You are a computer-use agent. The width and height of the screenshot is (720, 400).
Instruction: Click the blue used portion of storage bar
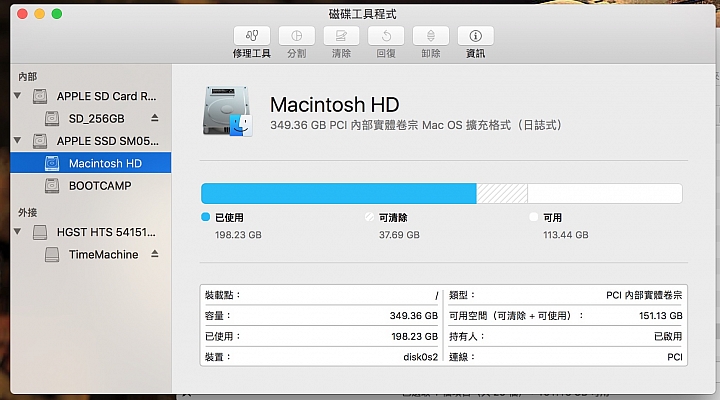tap(339, 193)
